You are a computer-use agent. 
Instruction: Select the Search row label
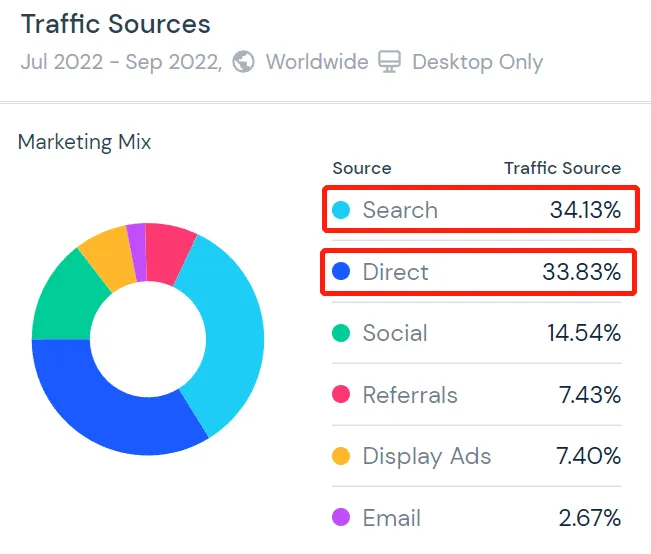400,210
